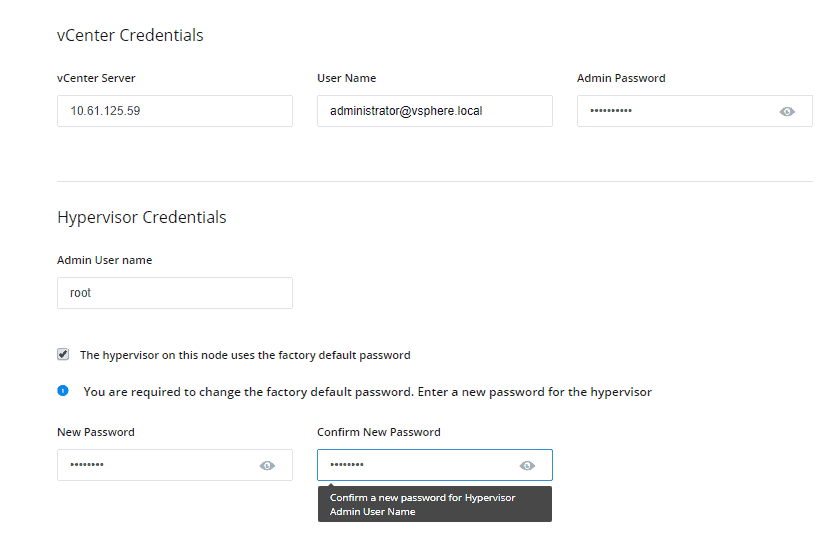The height and width of the screenshot is (542, 832).
Task: Focus the hypervisor New Password input
Action: [x=175, y=465]
